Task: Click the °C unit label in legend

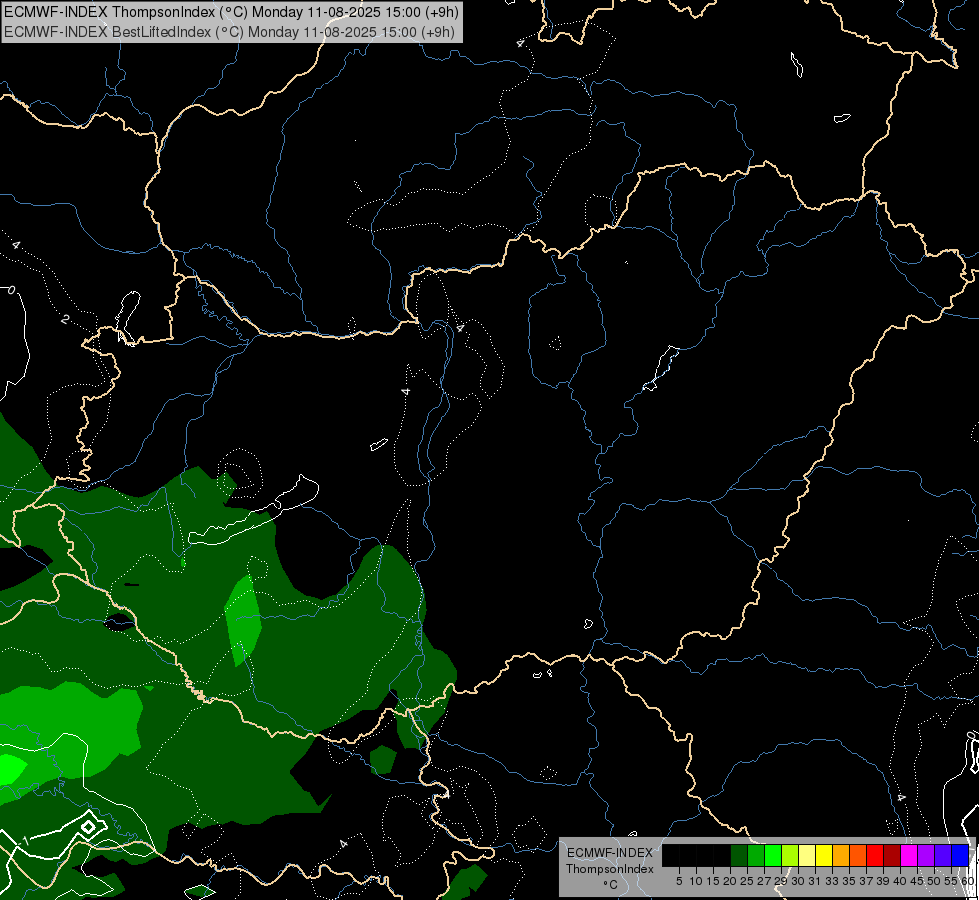Action: [610, 885]
